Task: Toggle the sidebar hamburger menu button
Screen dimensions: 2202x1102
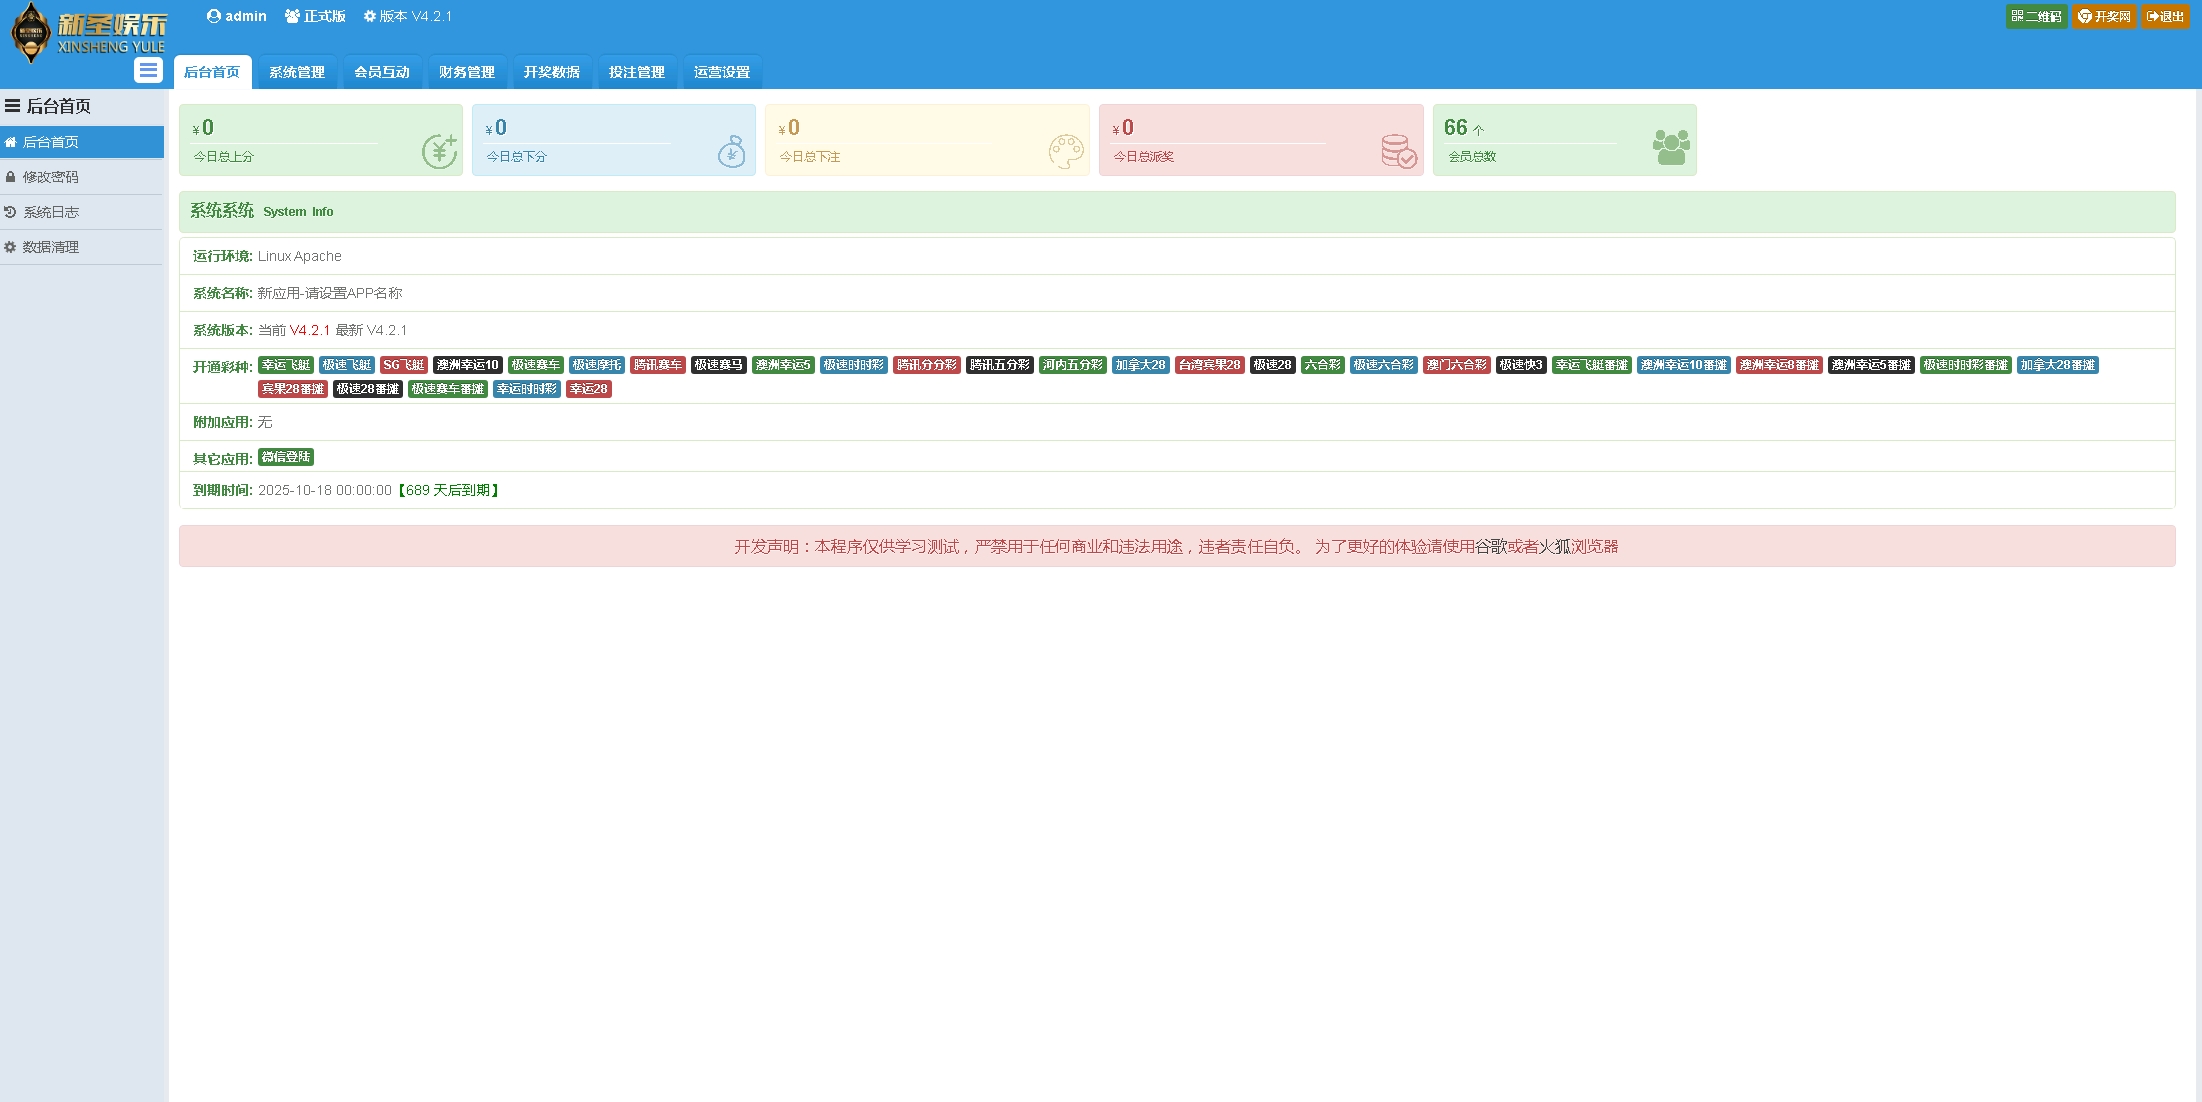Action: click(x=148, y=70)
